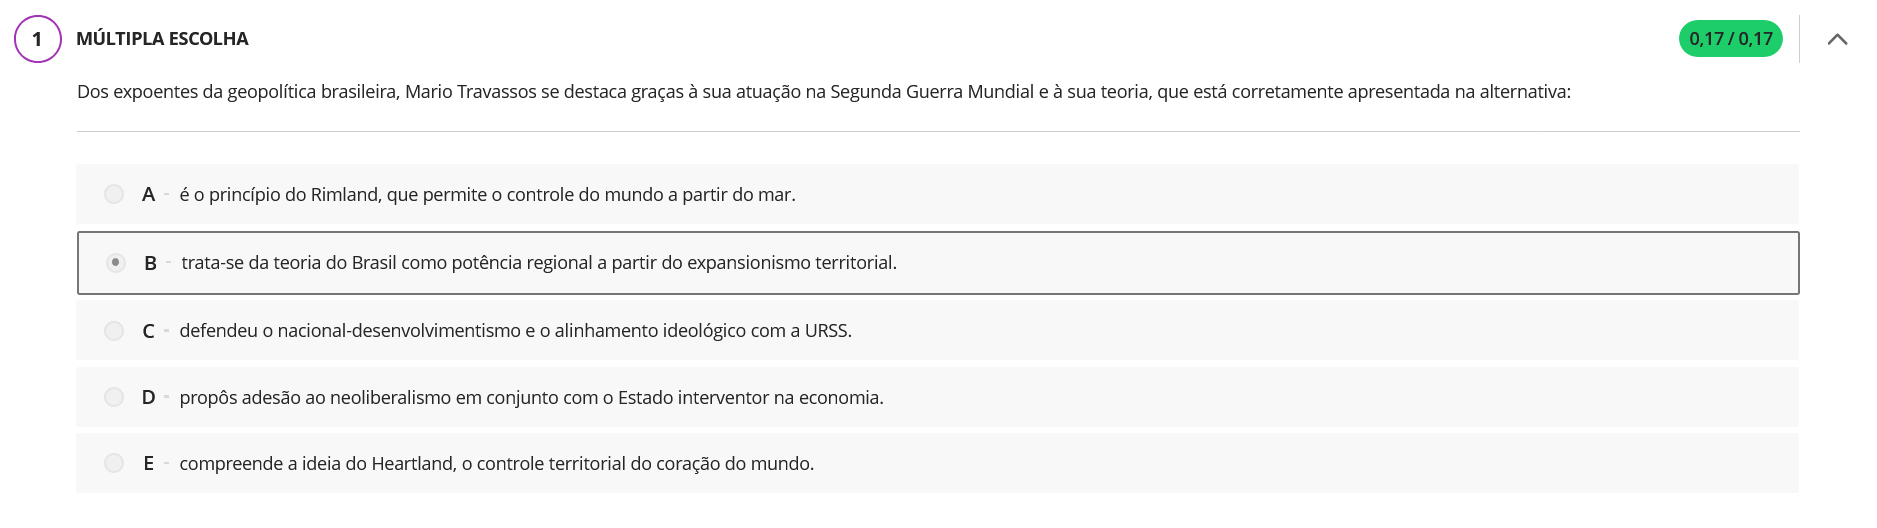Click the letter E option label
Image resolution: width=1877 pixels, height=528 pixels.
pos(148,463)
